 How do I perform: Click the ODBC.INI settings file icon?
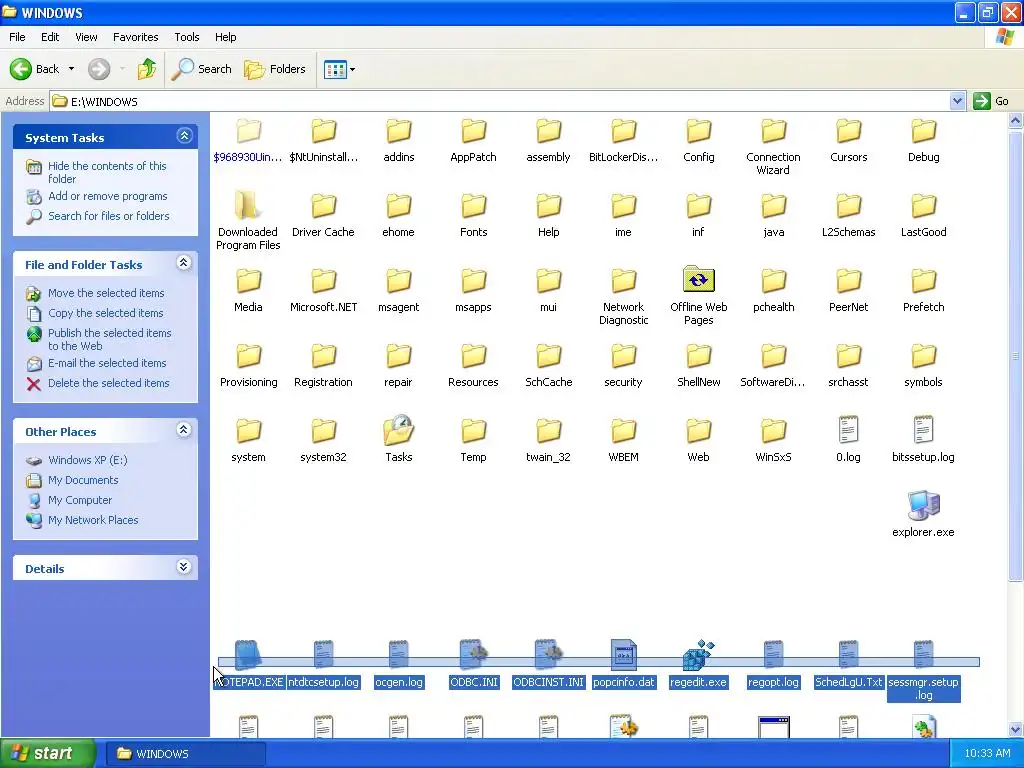[473, 655]
